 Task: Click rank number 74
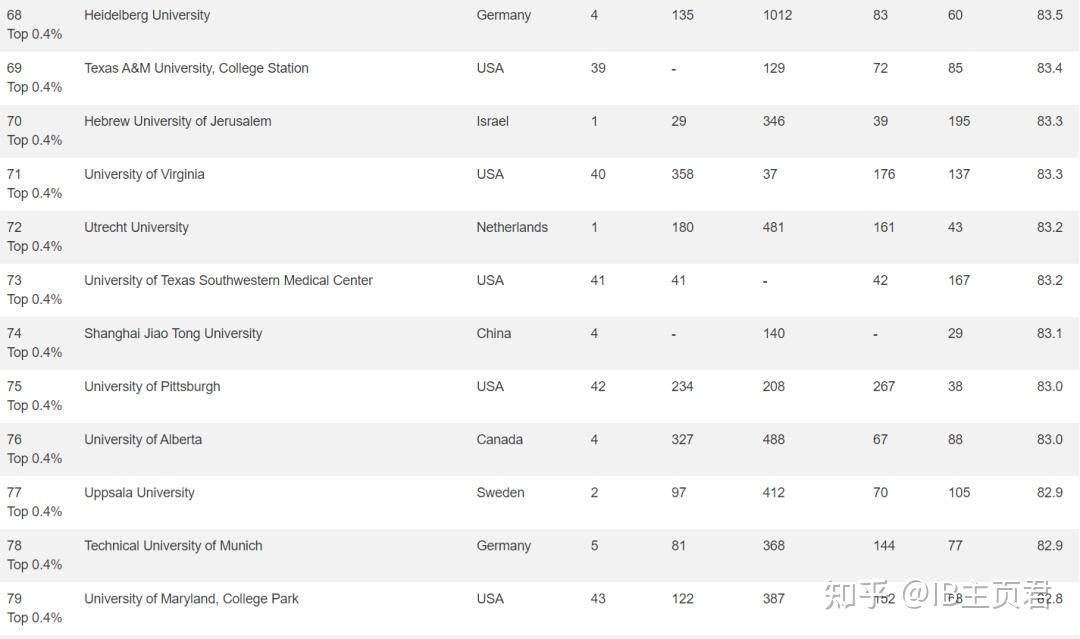click(14, 333)
